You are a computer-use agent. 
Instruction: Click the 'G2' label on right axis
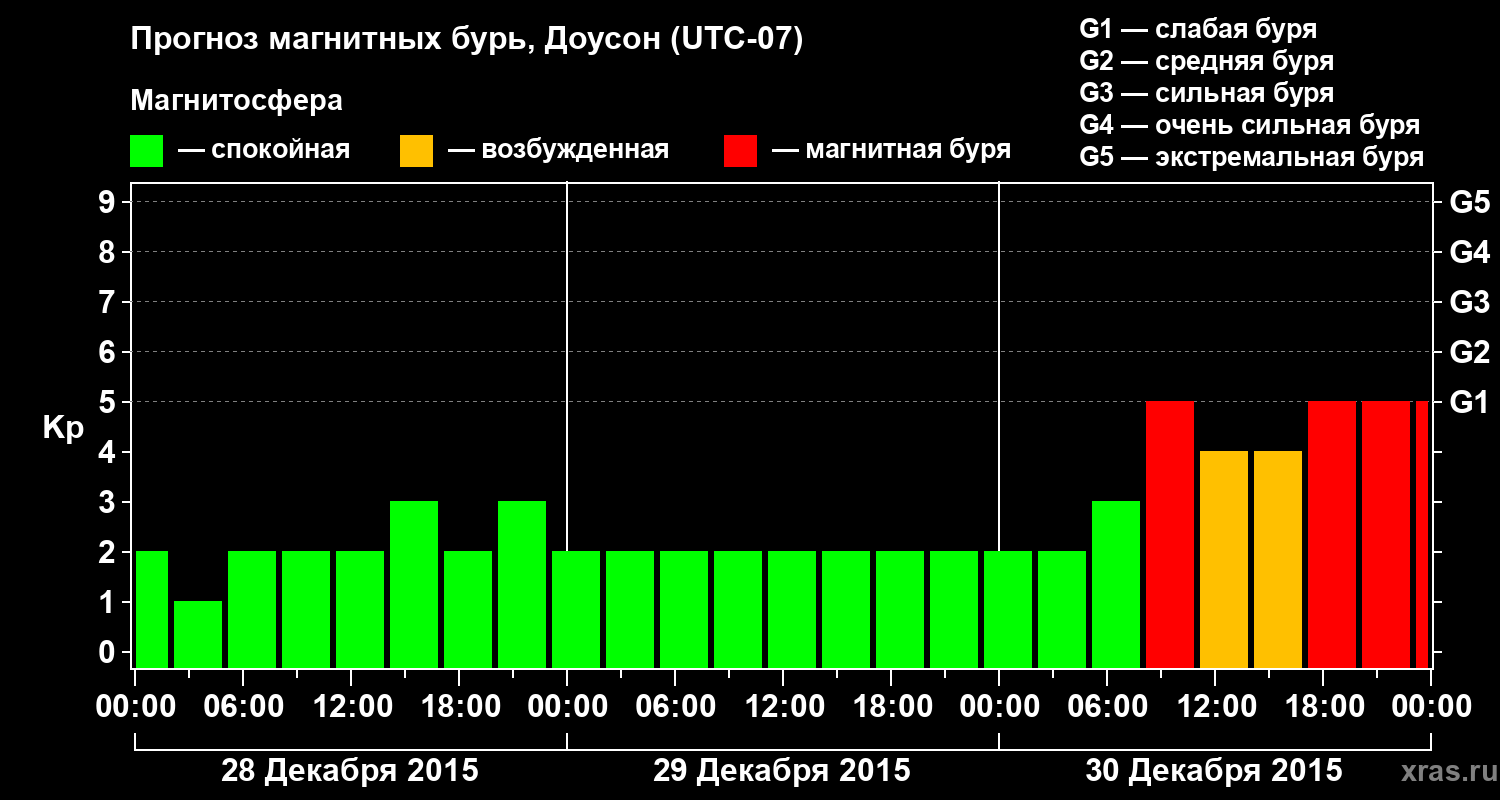tap(1469, 352)
